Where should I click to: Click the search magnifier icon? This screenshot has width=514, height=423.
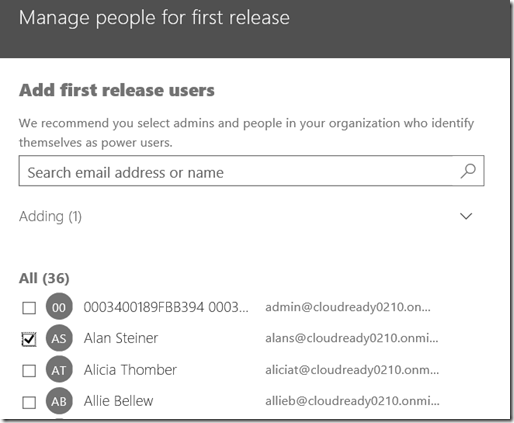point(468,171)
